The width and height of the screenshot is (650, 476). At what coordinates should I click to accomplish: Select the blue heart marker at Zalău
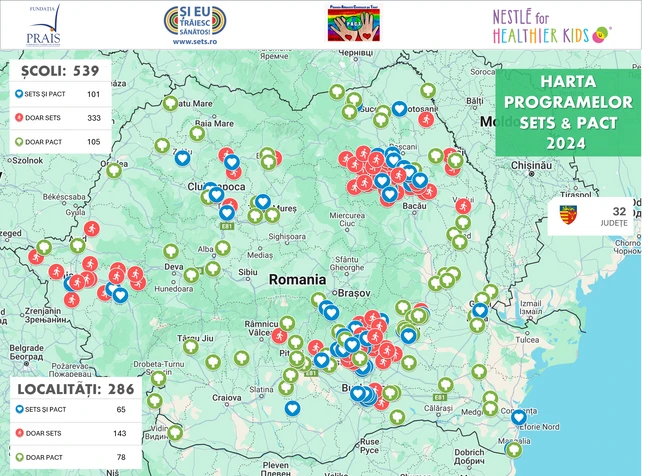182,158
